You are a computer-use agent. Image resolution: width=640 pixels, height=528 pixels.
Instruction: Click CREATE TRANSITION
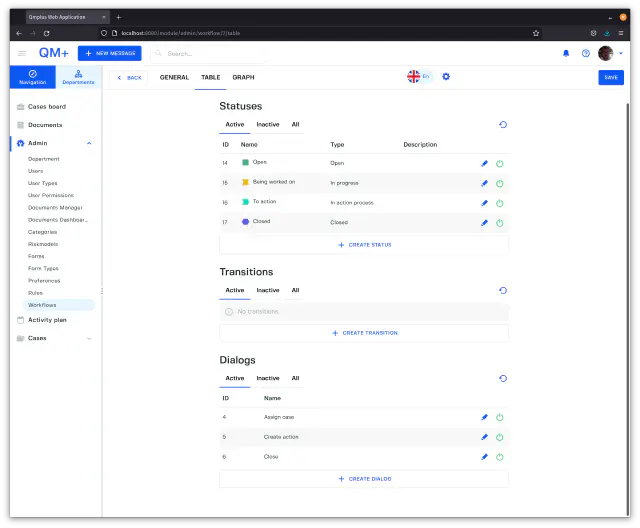pos(364,333)
